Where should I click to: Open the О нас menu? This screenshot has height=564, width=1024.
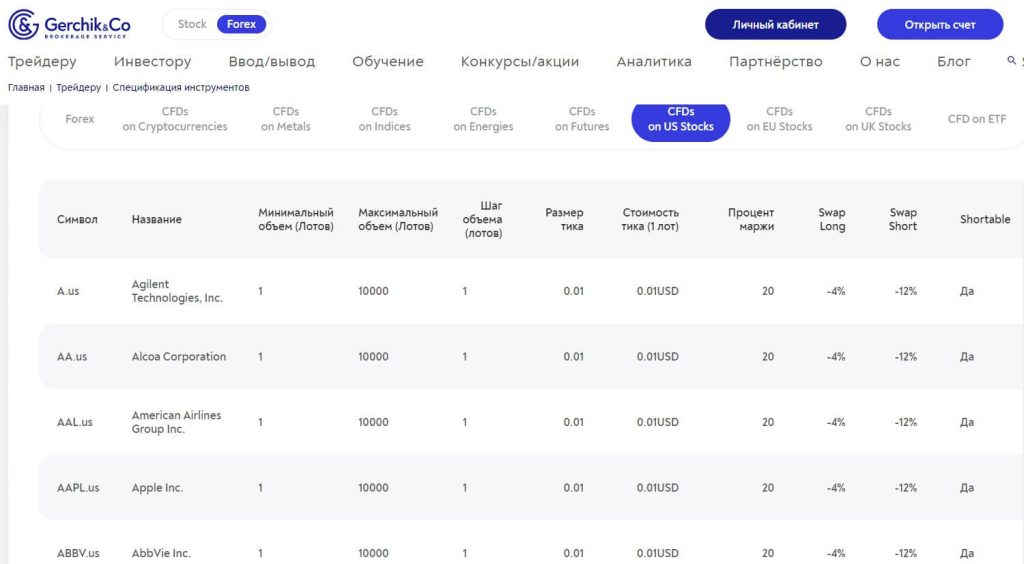pyautogui.click(x=880, y=61)
